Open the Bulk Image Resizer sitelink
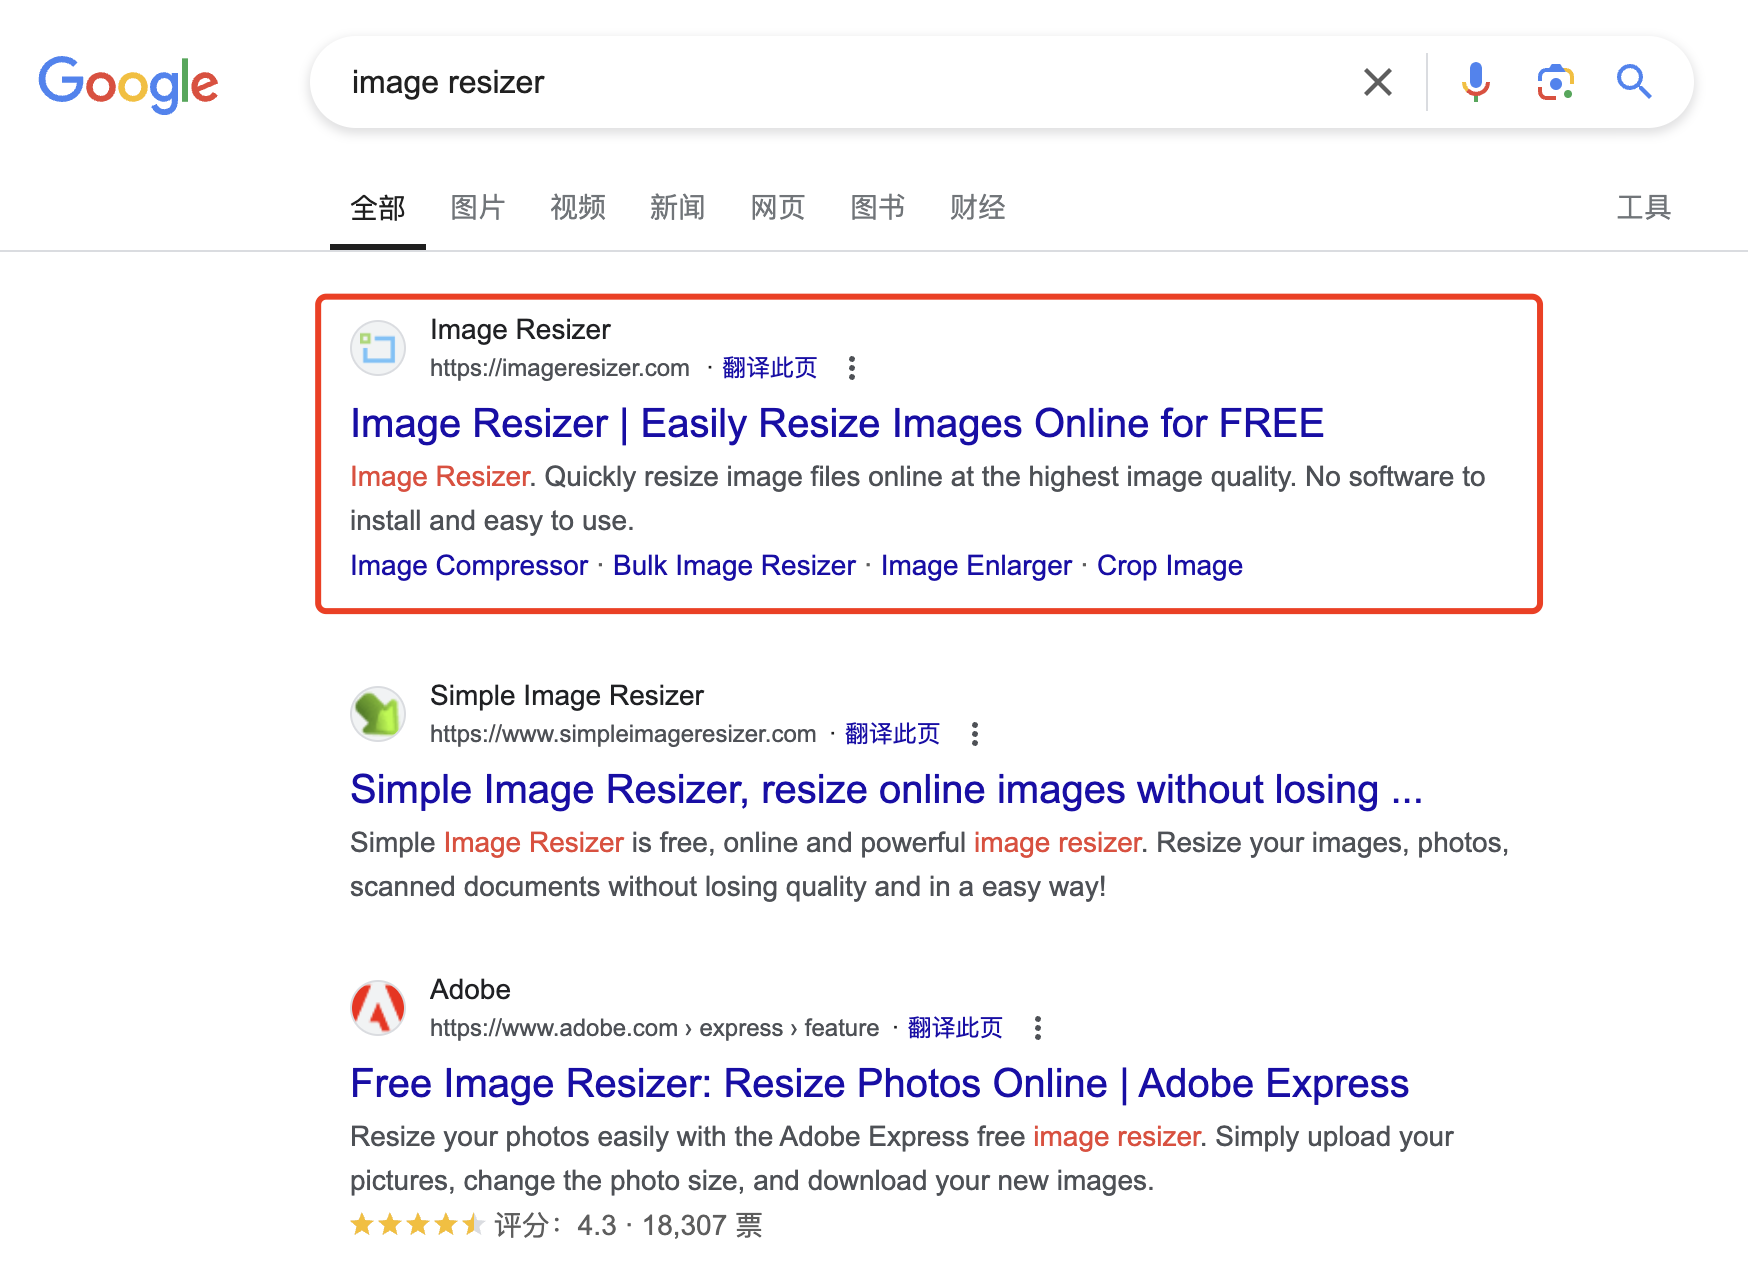The height and width of the screenshot is (1286, 1748). [x=734, y=566]
